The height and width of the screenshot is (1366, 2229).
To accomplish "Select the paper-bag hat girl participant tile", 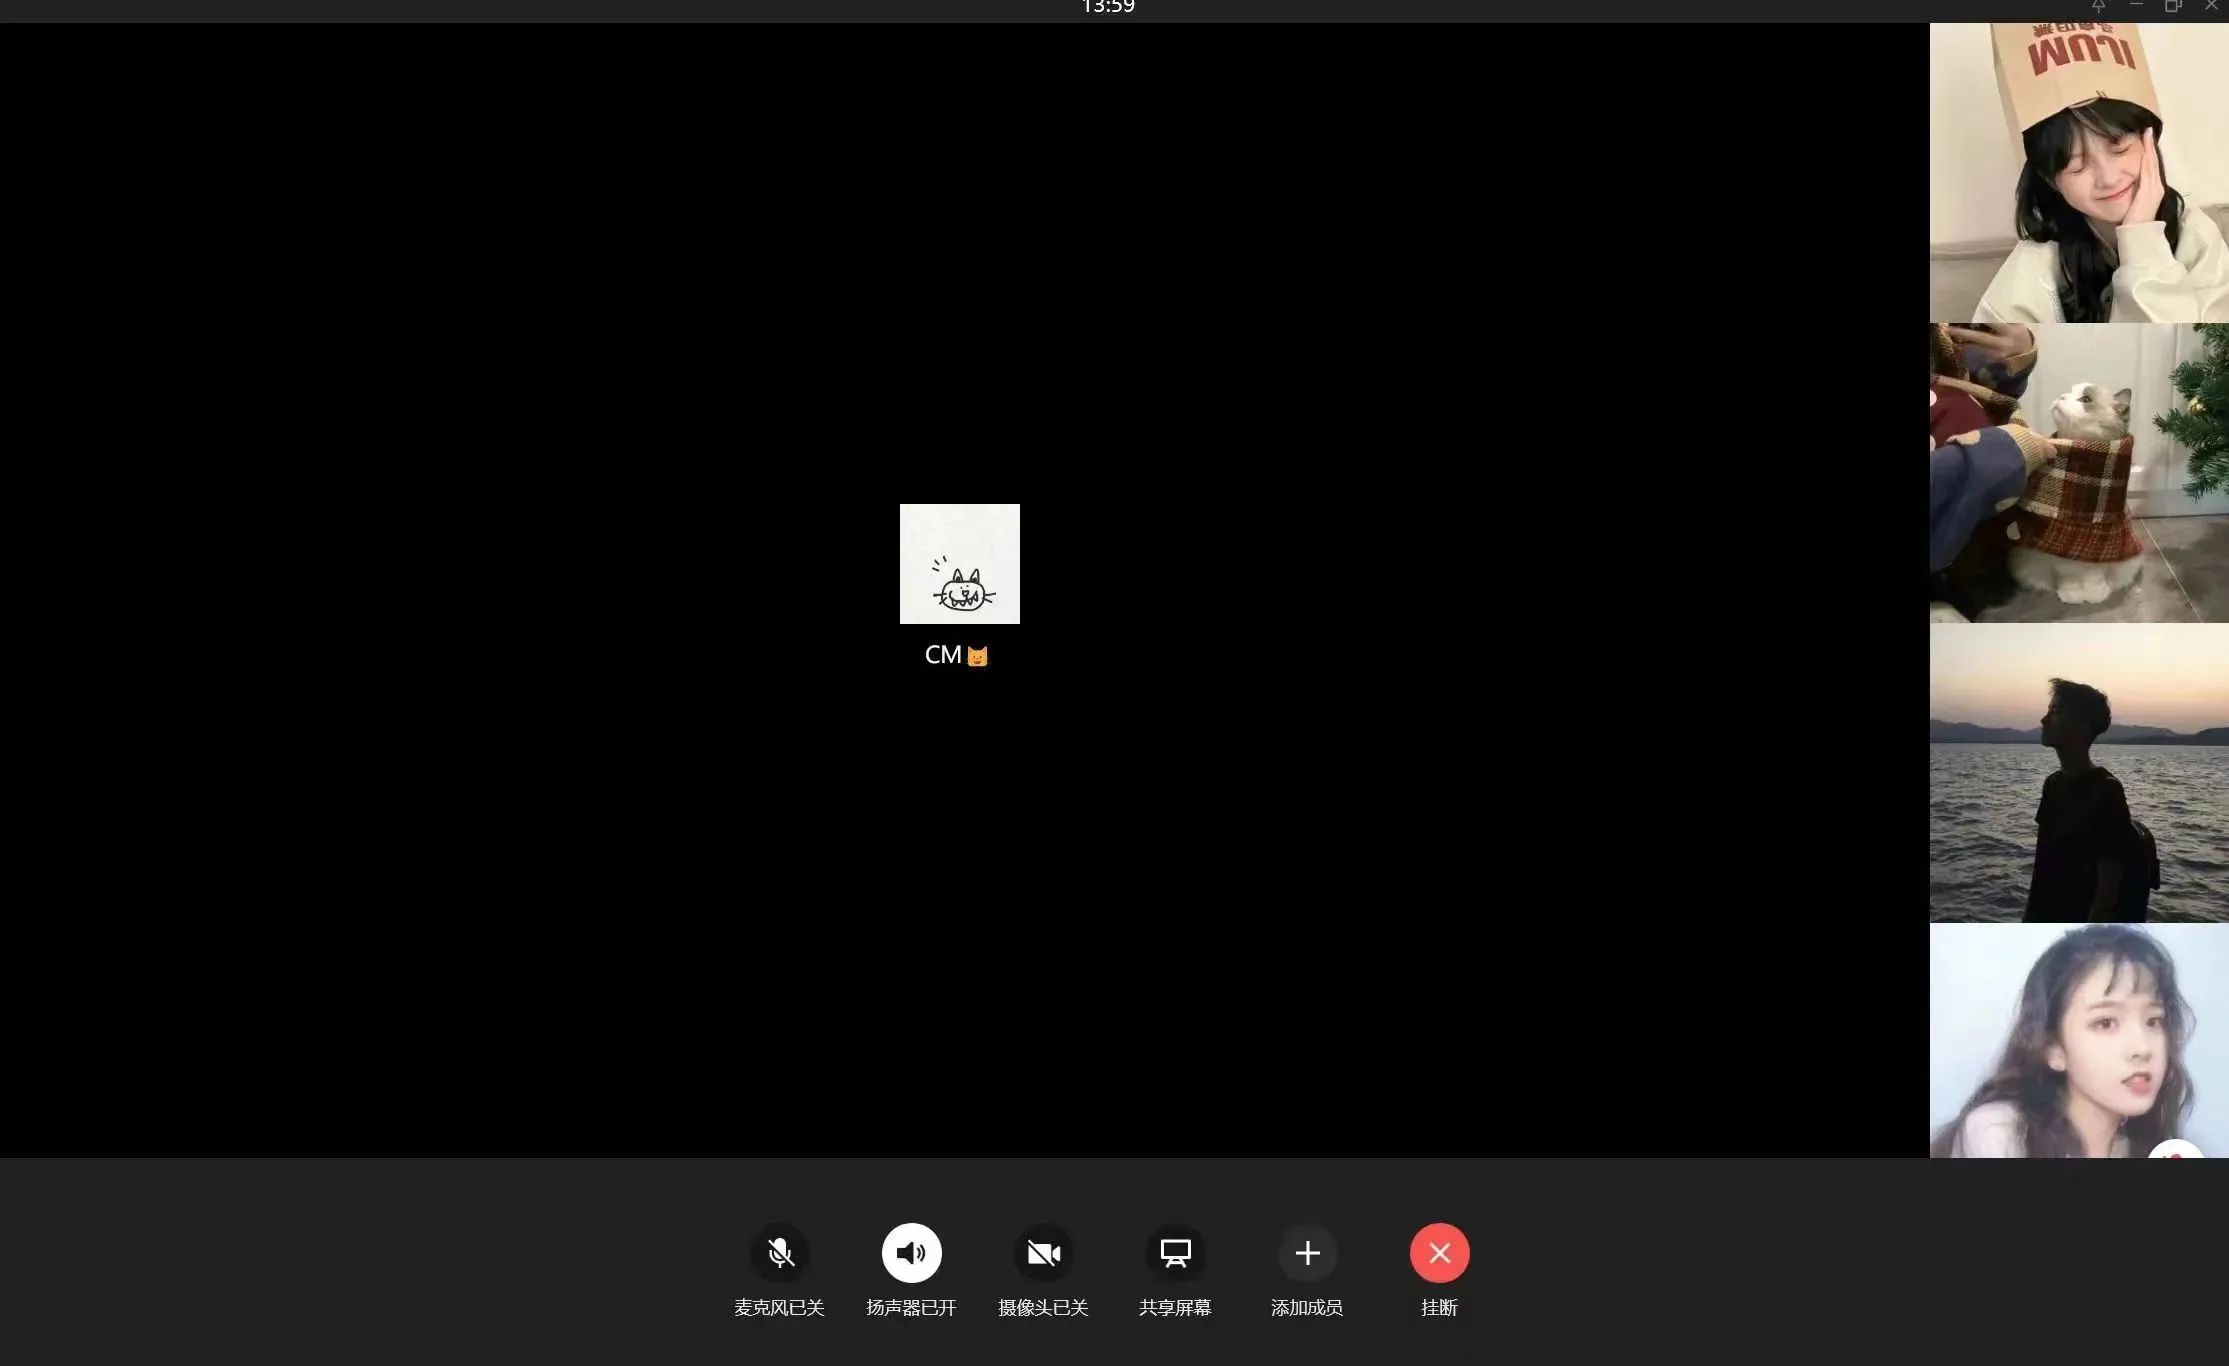I will (x=2078, y=173).
